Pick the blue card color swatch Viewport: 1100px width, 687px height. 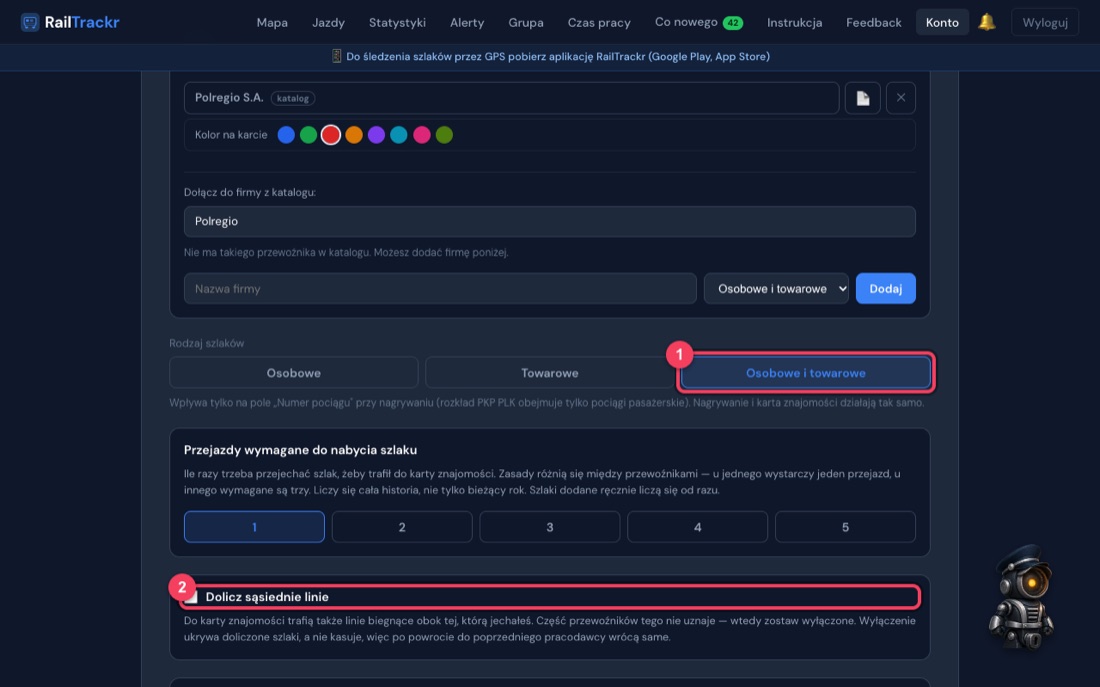[x=286, y=135]
